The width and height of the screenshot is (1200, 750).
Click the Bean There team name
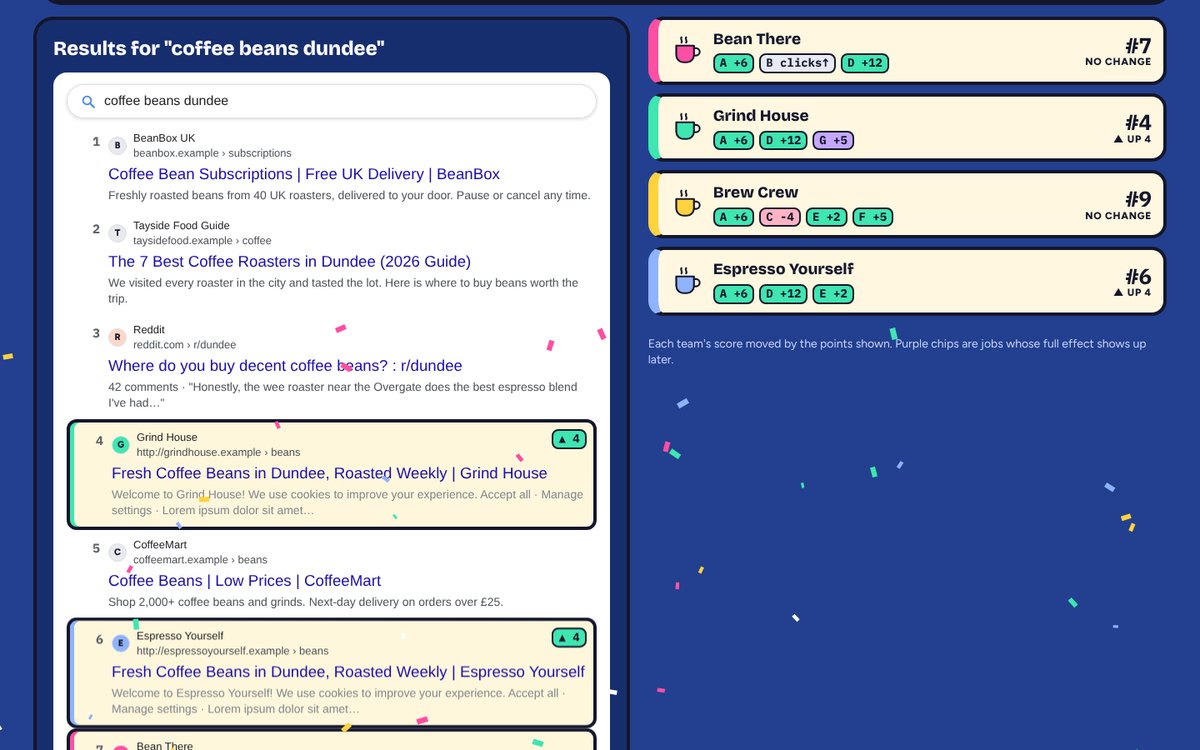point(757,39)
